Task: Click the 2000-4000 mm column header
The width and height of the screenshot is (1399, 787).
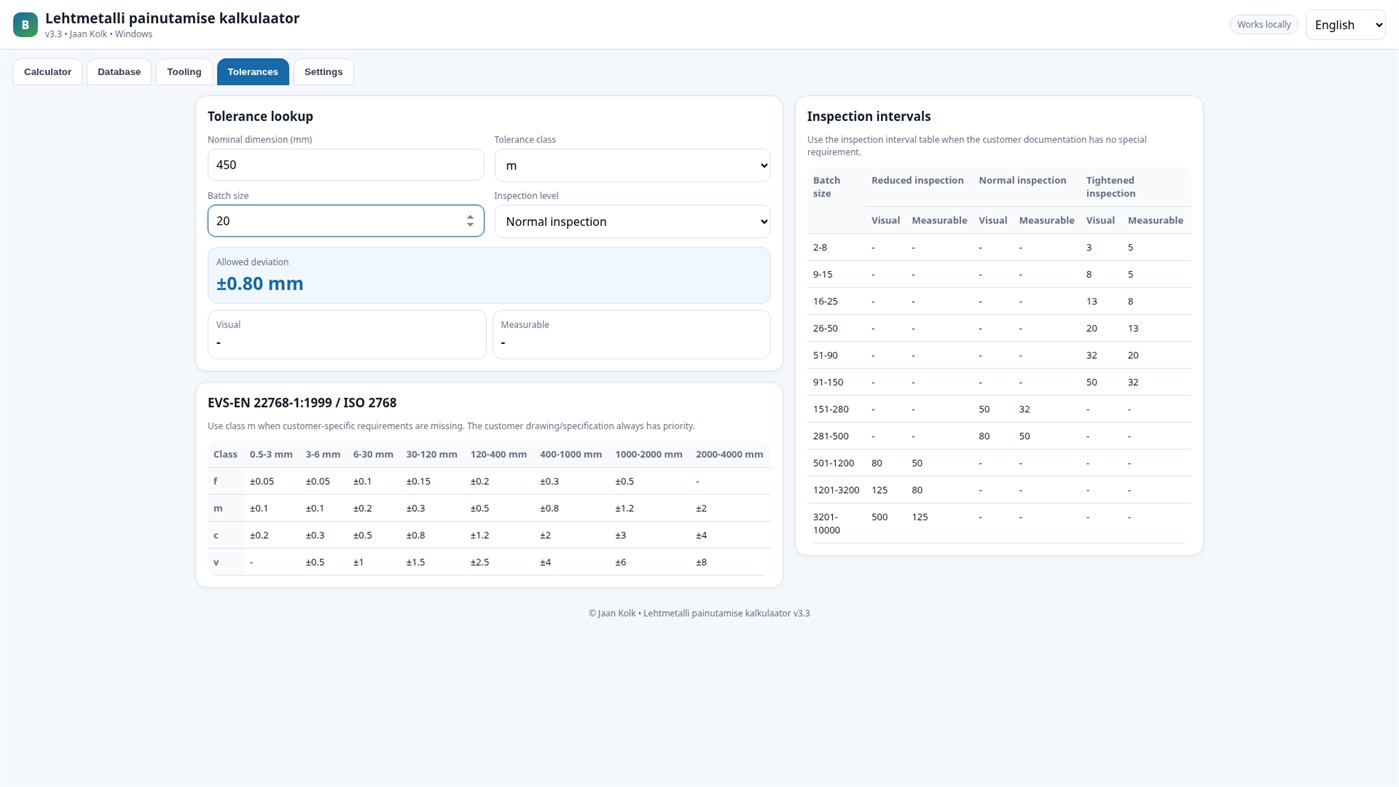Action: 729,454
